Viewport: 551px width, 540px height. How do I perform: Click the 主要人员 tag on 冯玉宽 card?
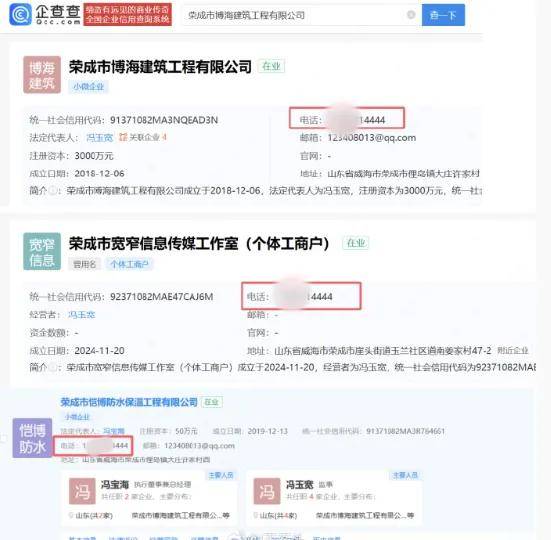[x=405, y=475]
